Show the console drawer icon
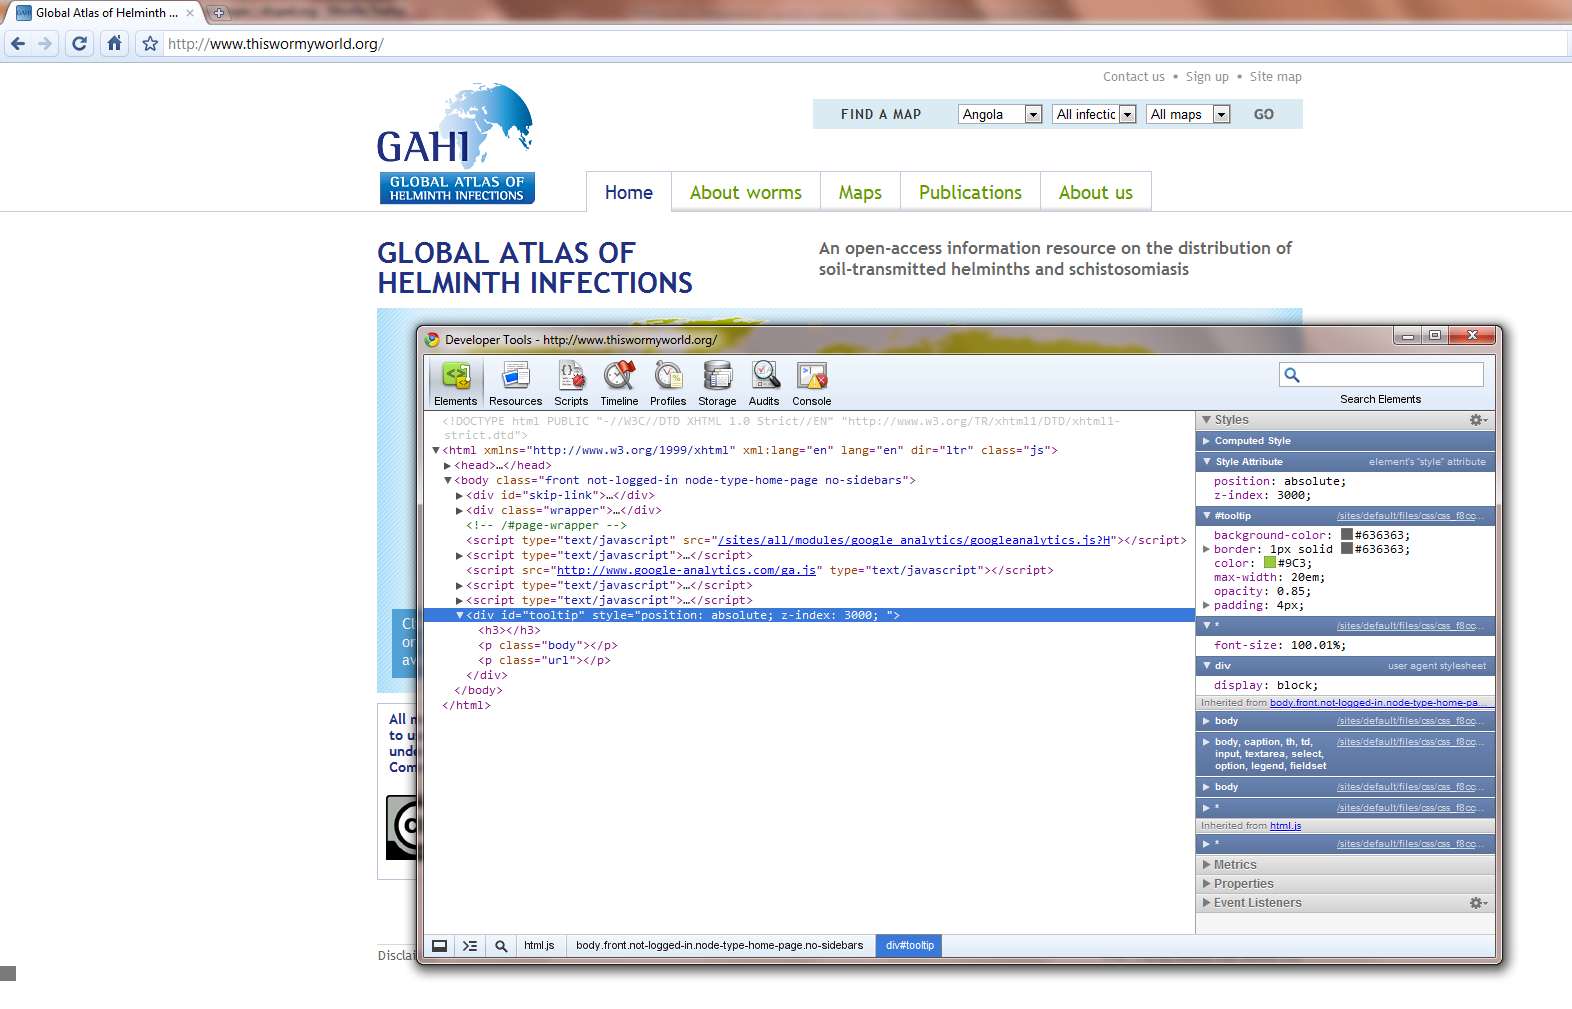Viewport: 1572px width, 1009px height. click(470, 945)
